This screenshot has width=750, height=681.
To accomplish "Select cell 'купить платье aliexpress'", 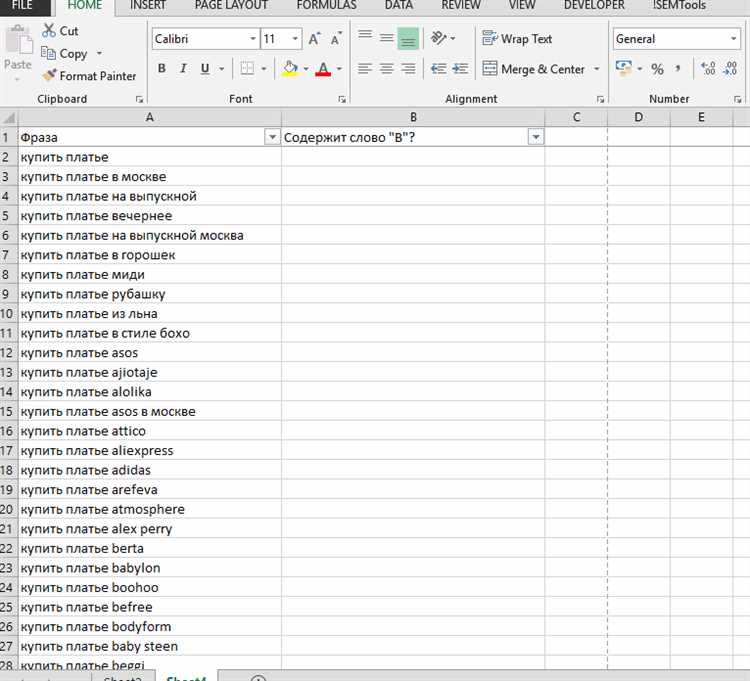I will (x=150, y=450).
